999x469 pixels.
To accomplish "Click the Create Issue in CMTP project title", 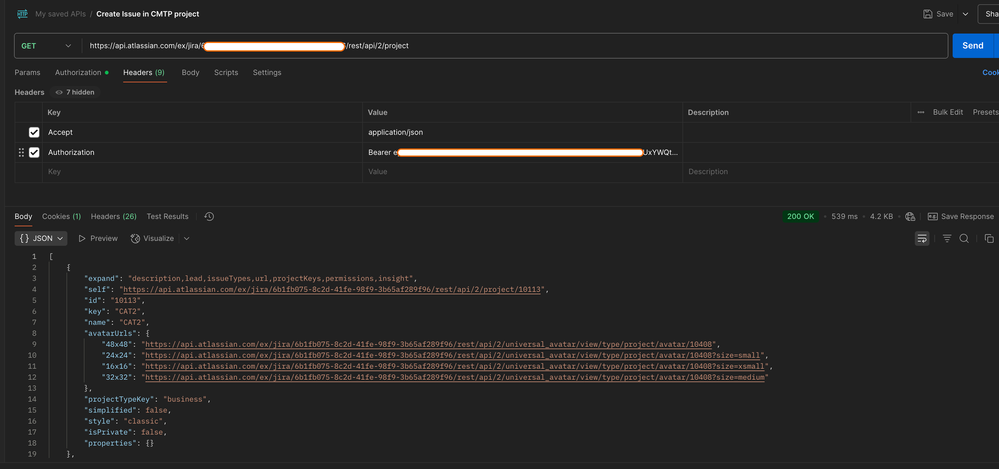I will tap(147, 14).
